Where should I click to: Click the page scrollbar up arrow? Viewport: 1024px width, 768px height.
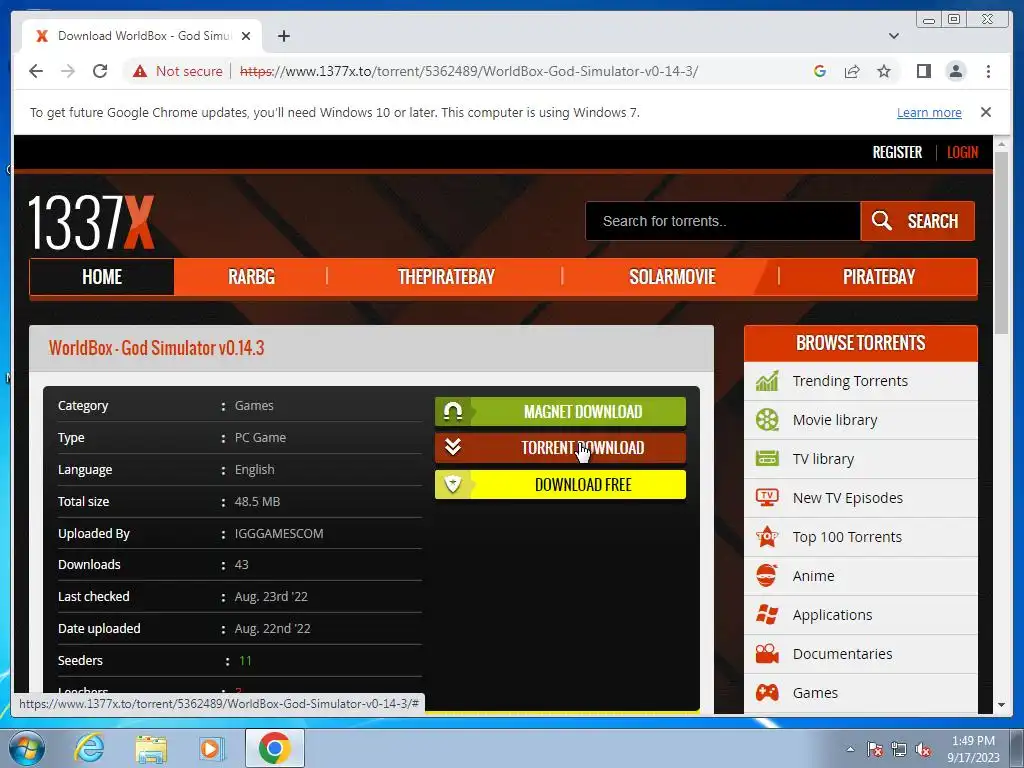tap(1001, 144)
